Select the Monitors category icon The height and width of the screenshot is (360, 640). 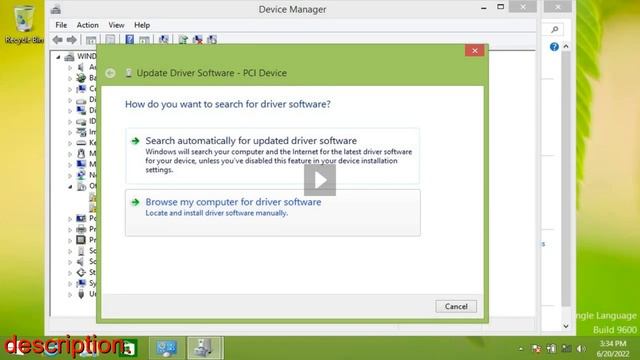pyautogui.click(x=81, y=164)
